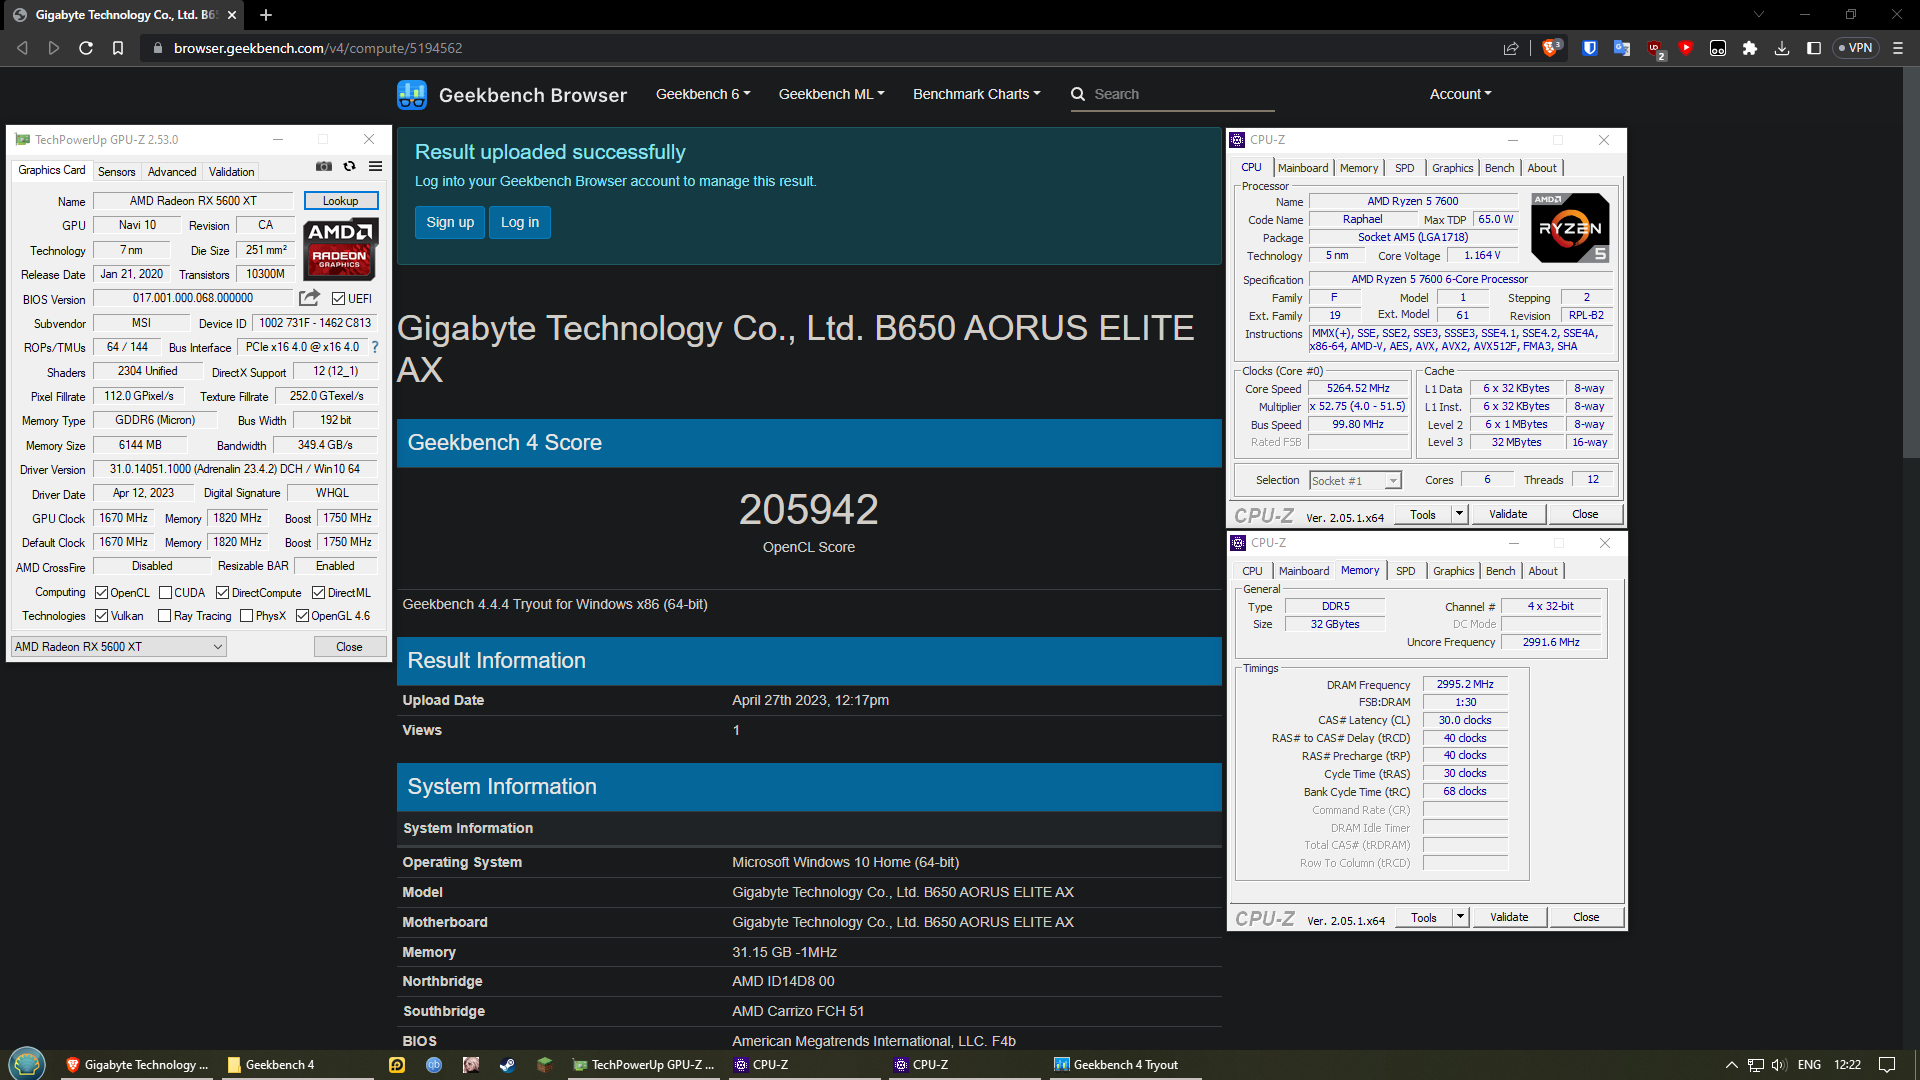Toggle the PhysX checkbox
The height and width of the screenshot is (1080, 1920).
(x=246, y=616)
